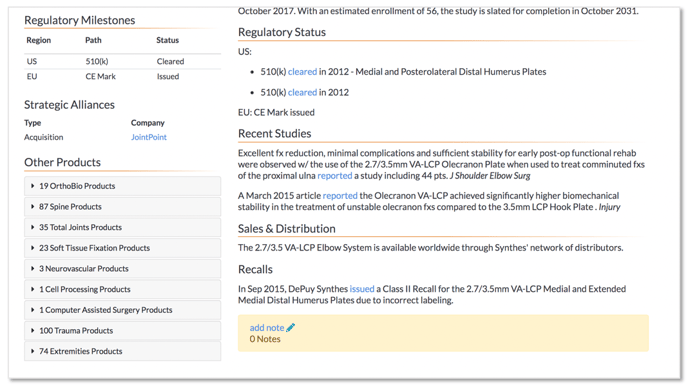Expand the 1 Cell Processing Products section
This screenshot has width=688, height=389.
pos(122,289)
